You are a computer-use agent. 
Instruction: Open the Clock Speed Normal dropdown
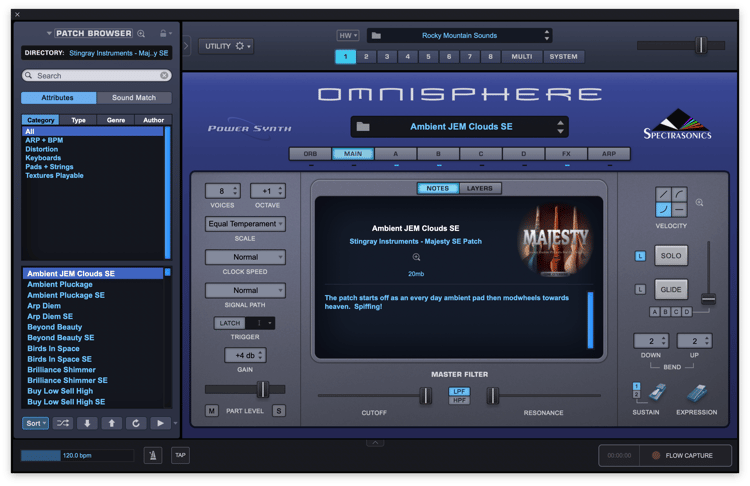click(x=245, y=257)
